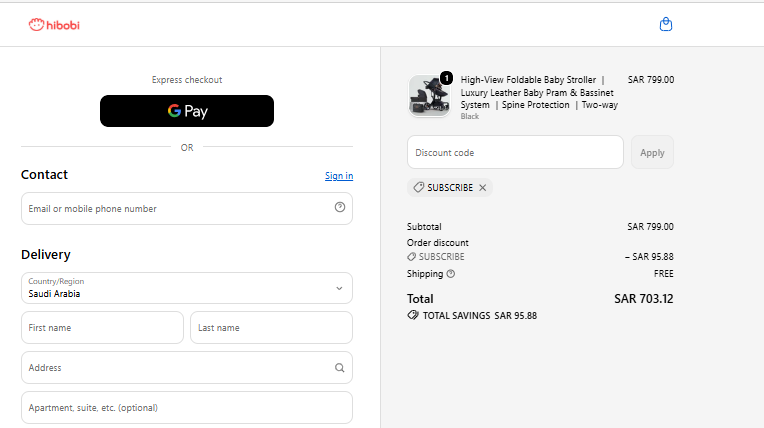Image resolution: width=764 pixels, height=428 pixels.
Task: Apply the discount code
Action: pyautogui.click(x=652, y=153)
